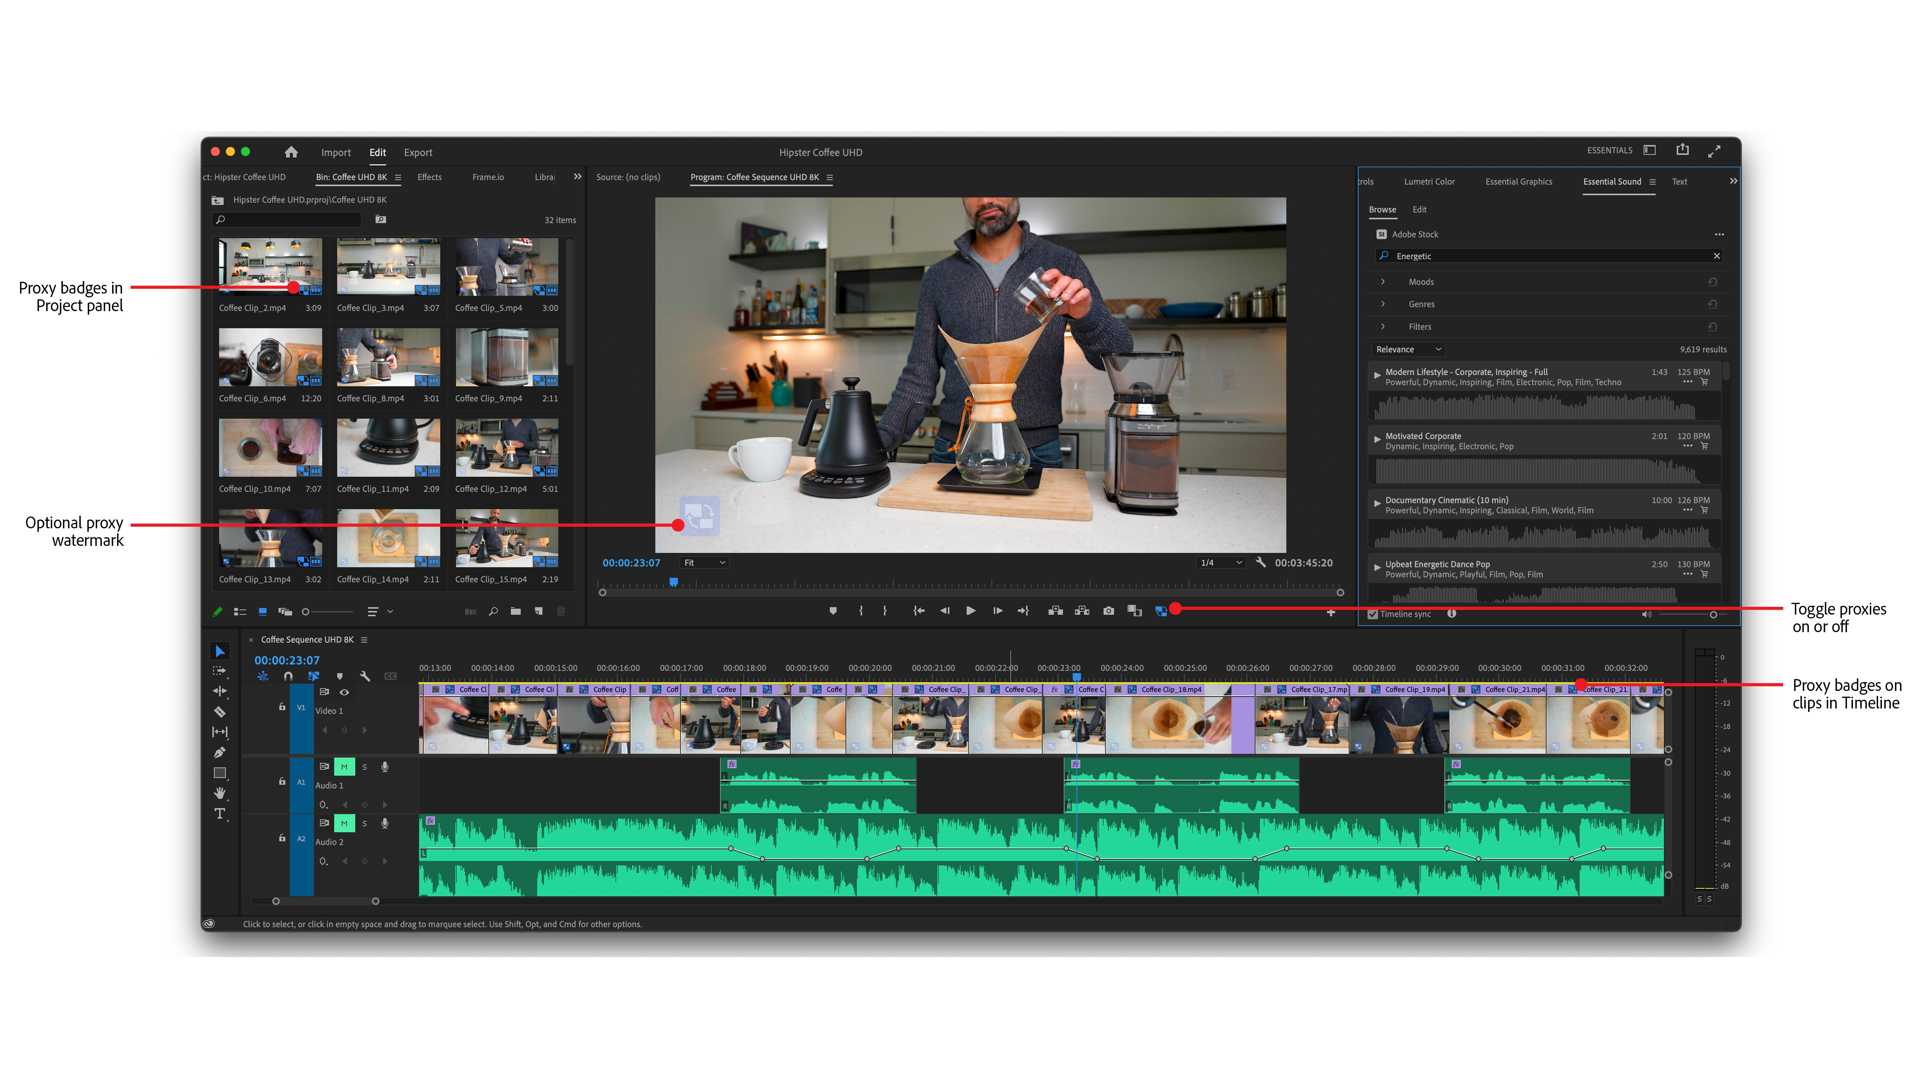
Task: Select the Type tool
Action: (220, 814)
